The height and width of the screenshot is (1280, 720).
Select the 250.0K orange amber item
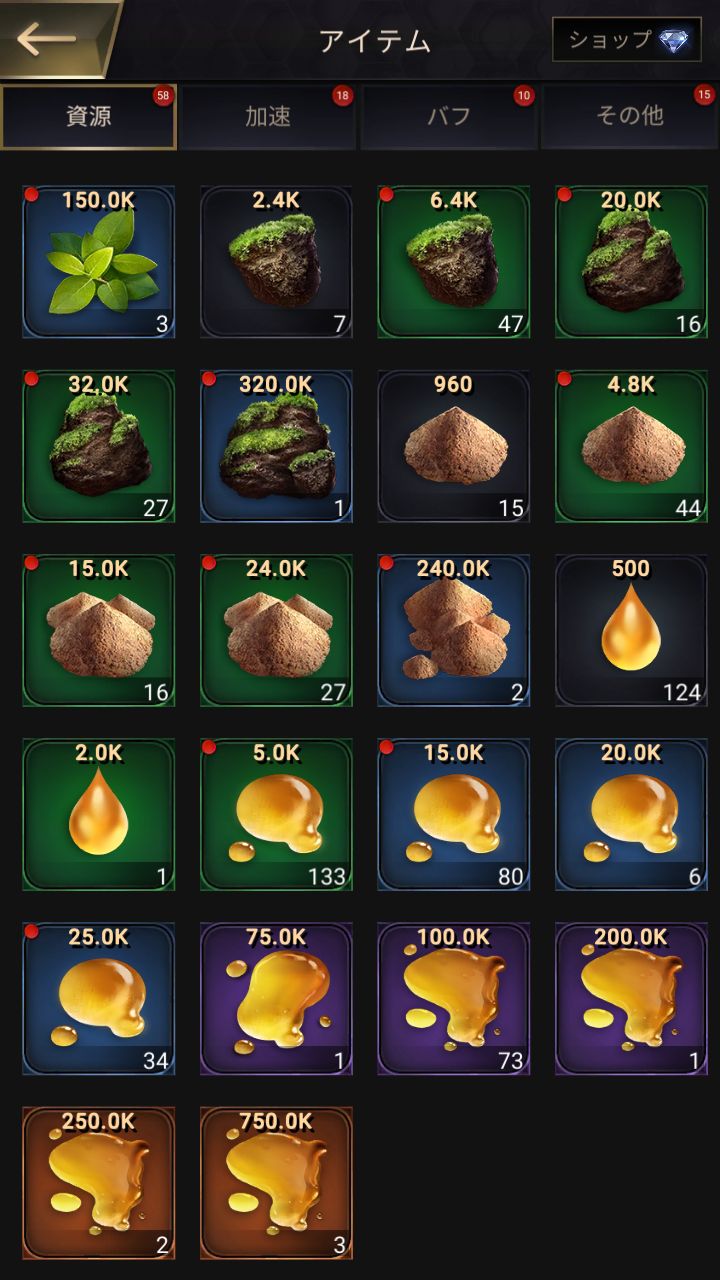tap(99, 1183)
